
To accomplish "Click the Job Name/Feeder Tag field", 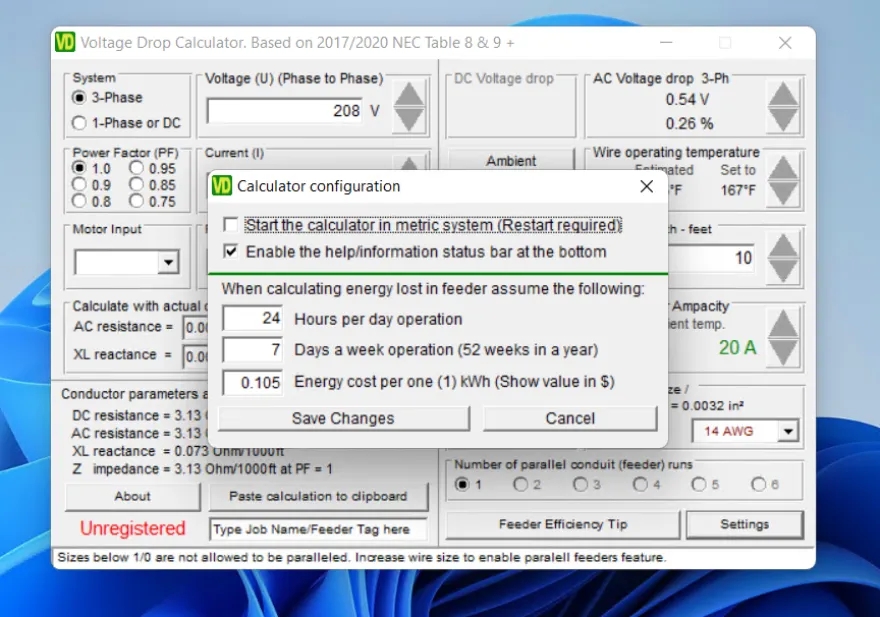I will point(318,529).
